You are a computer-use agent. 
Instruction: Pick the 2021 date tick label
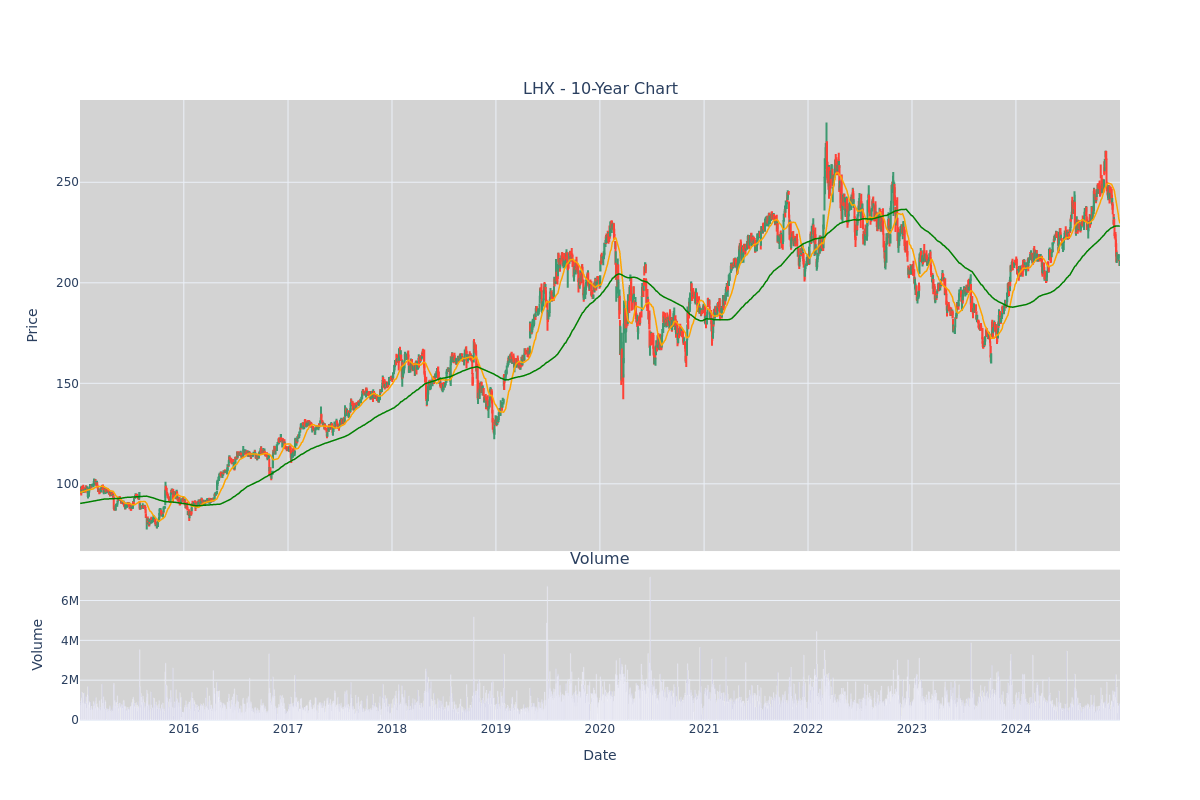(704, 729)
